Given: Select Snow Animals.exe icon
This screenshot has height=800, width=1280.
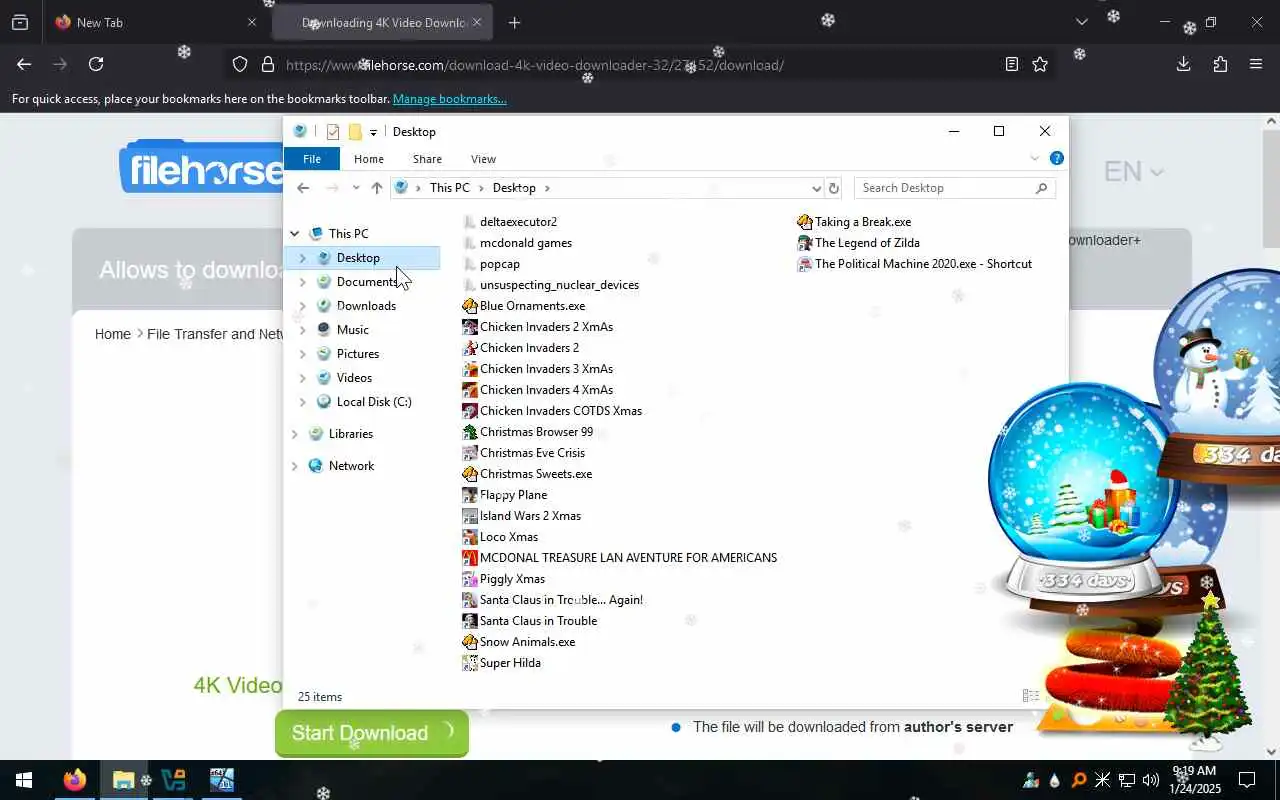Looking at the screenshot, I should point(470,642).
